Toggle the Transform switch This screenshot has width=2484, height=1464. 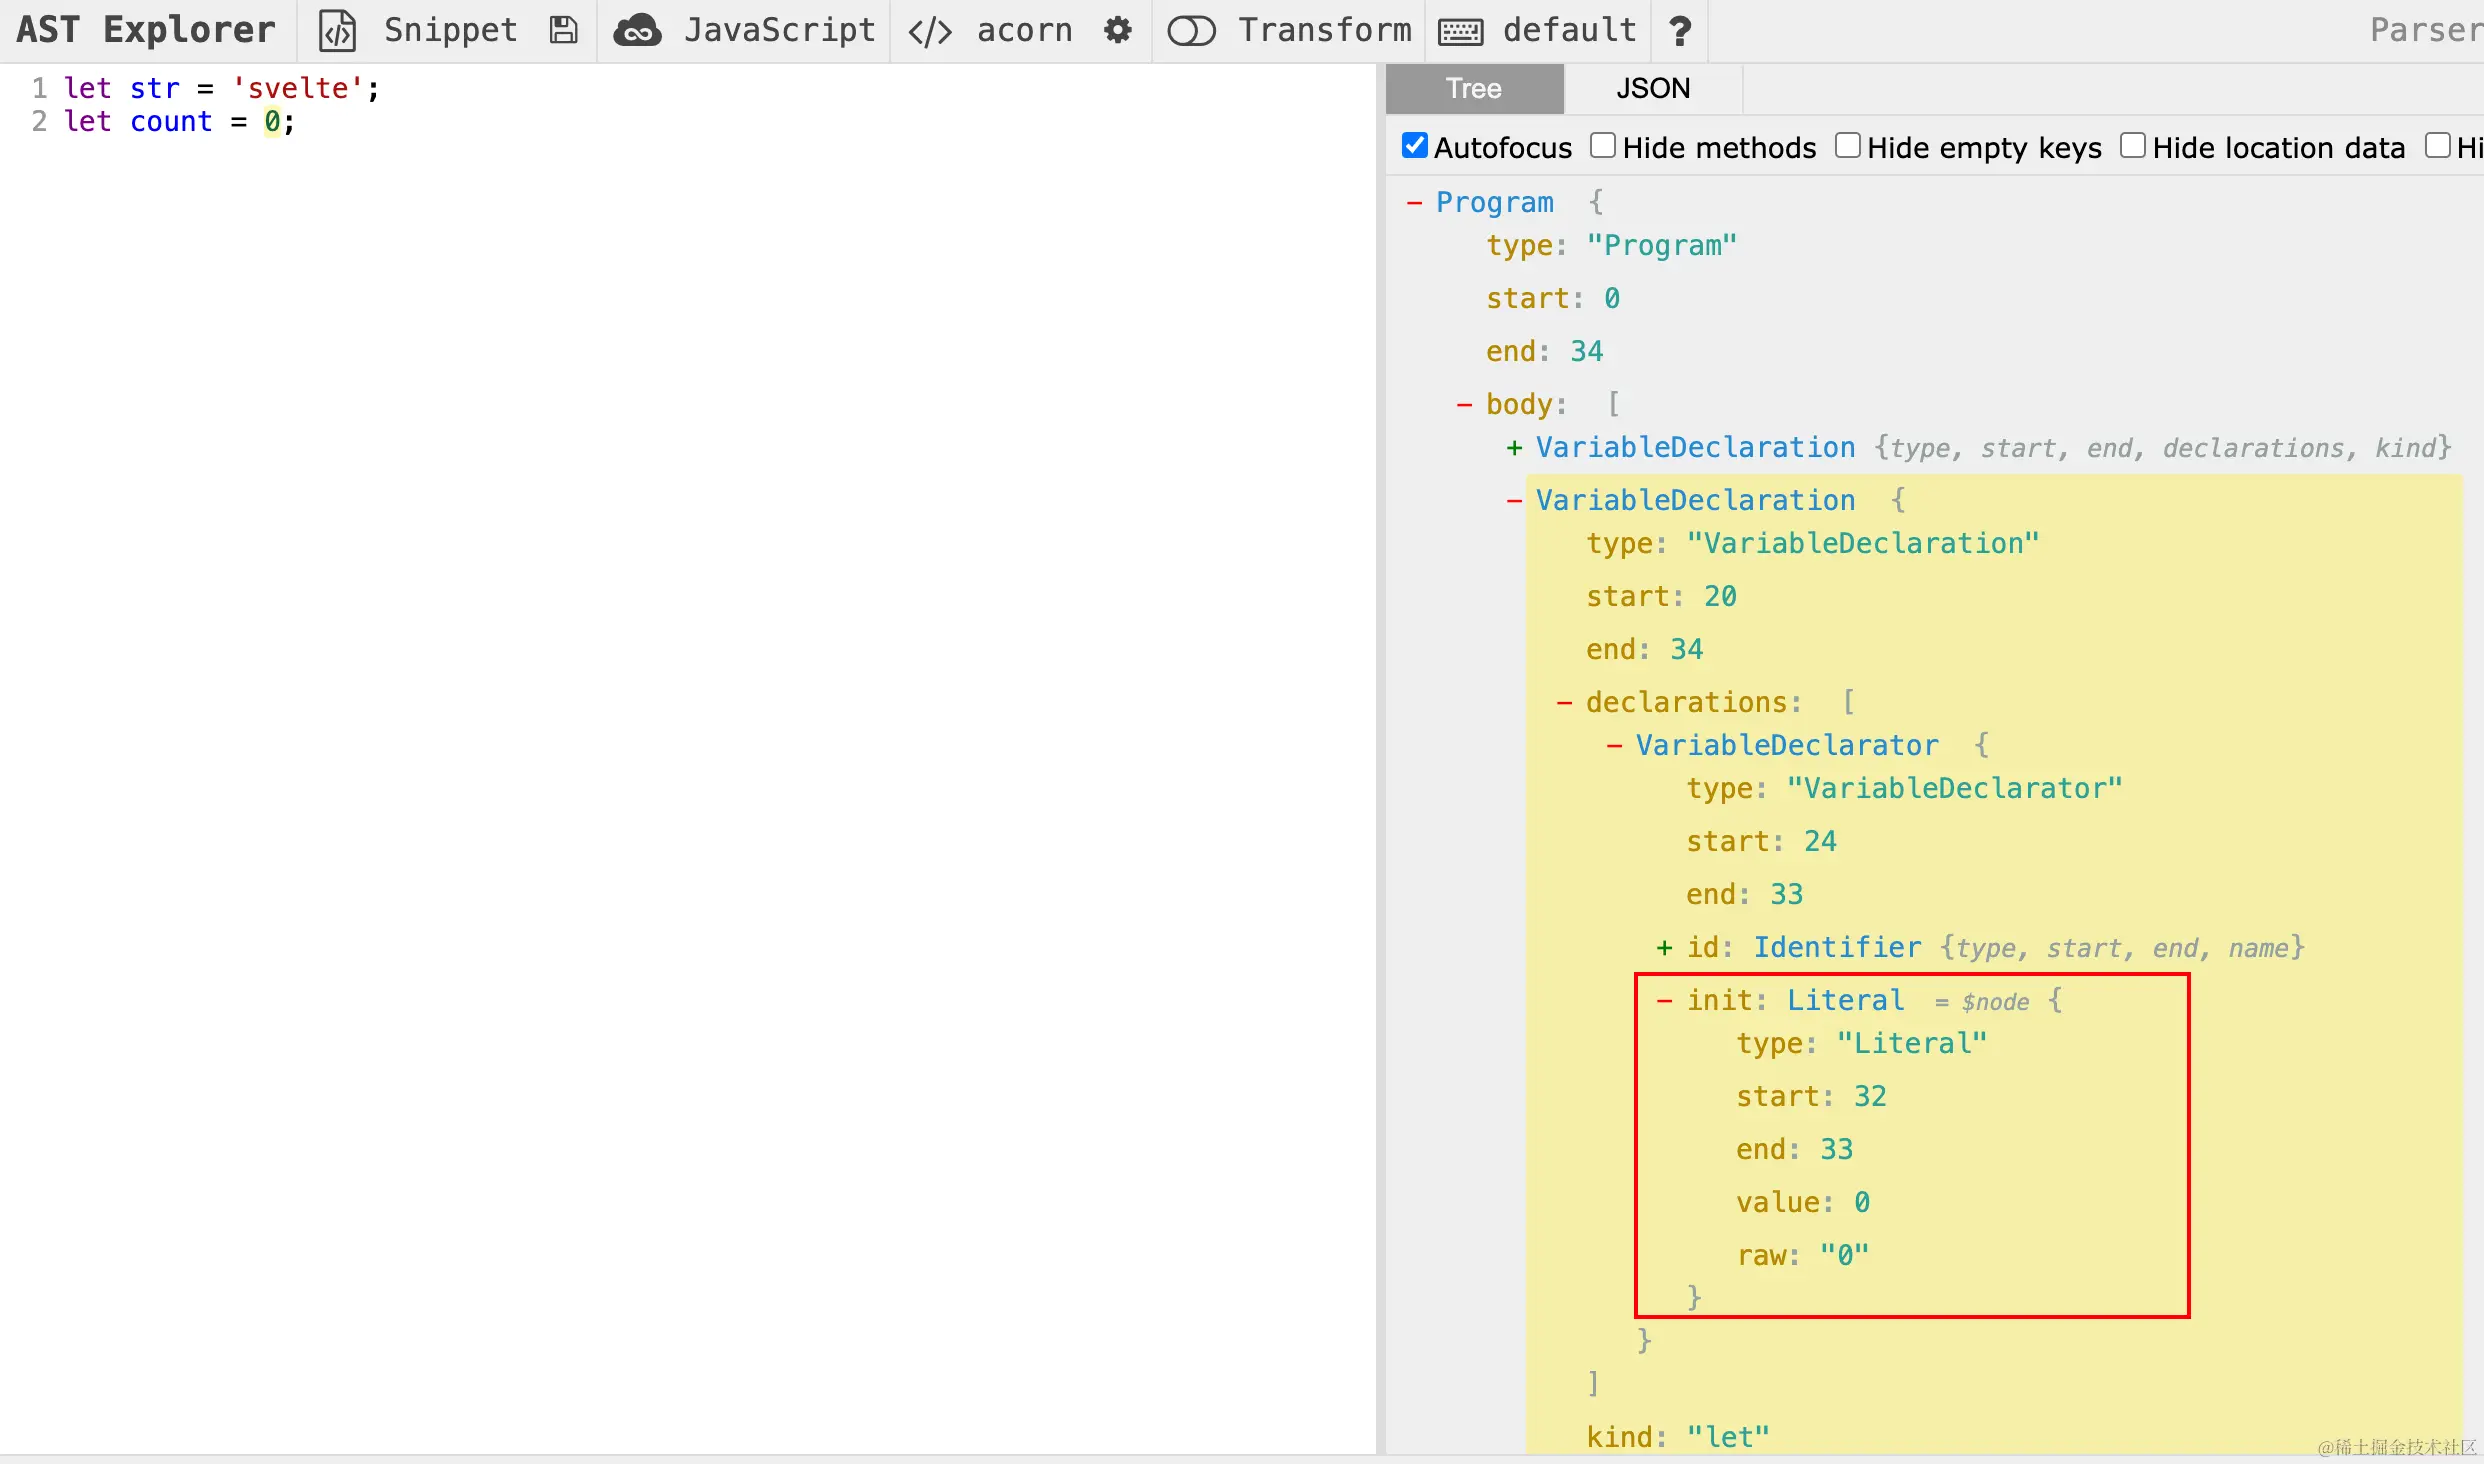point(1191,31)
